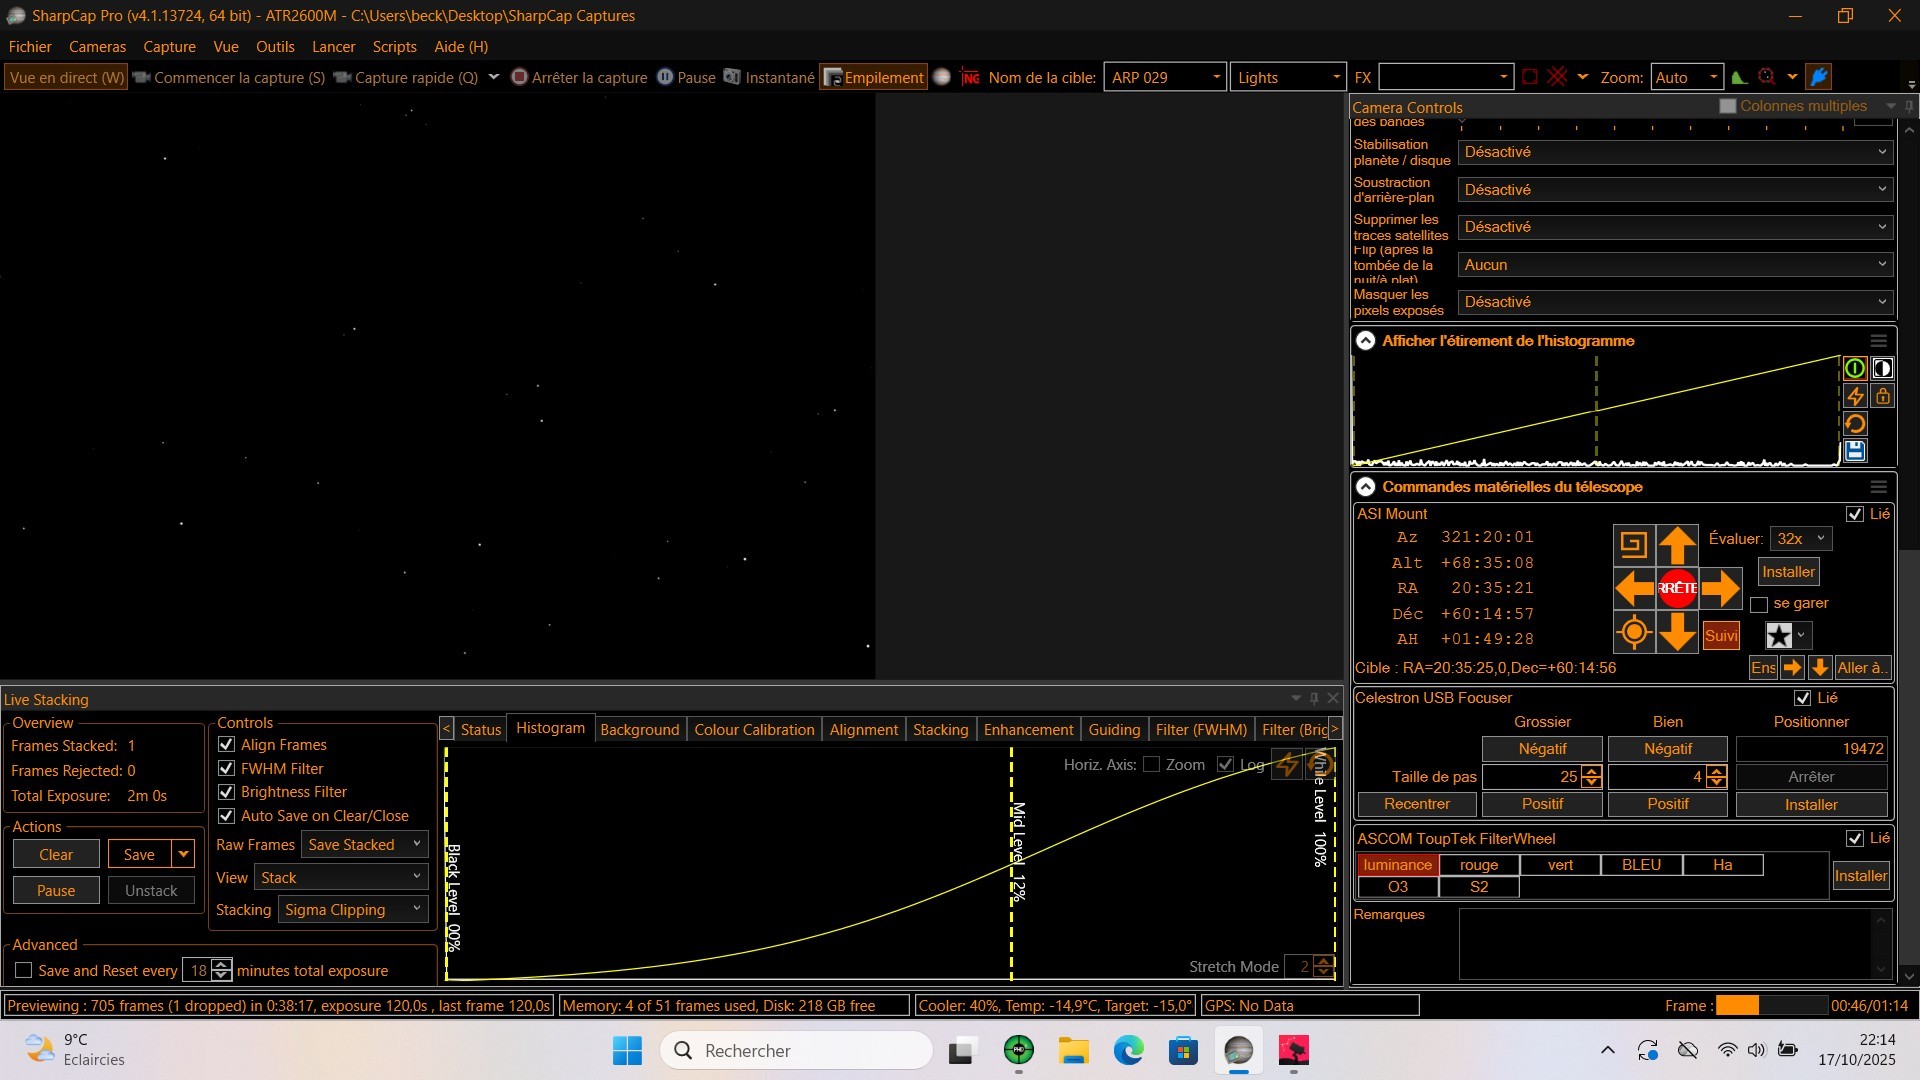The height and width of the screenshot is (1080, 1920).
Task: Switch to the Guiding tab
Action: 1114,729
